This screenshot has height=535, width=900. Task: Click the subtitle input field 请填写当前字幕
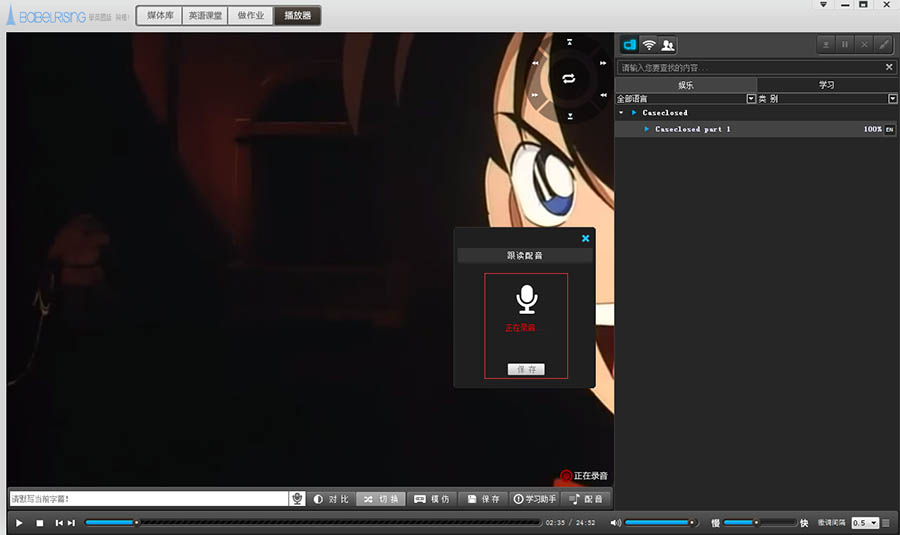[149, 499]
